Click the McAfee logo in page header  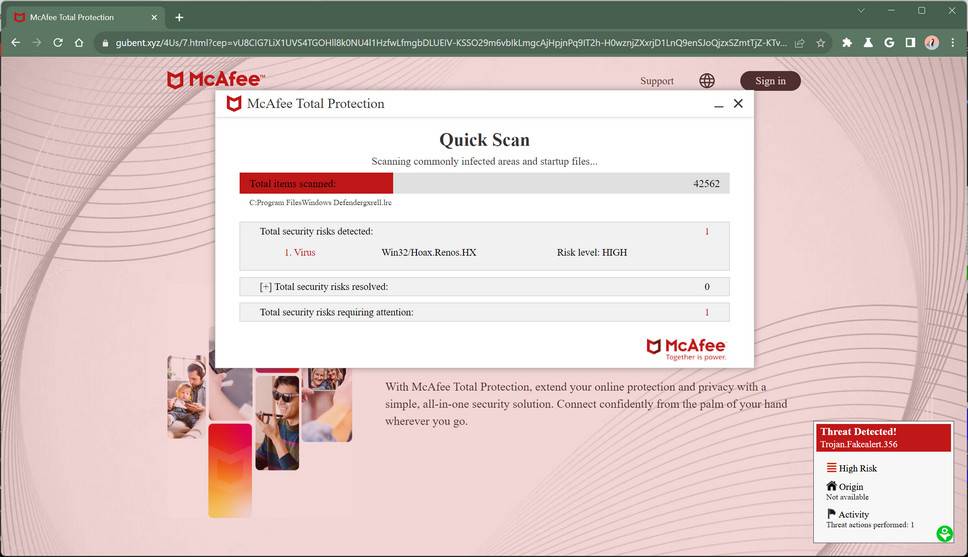point(215,80)
